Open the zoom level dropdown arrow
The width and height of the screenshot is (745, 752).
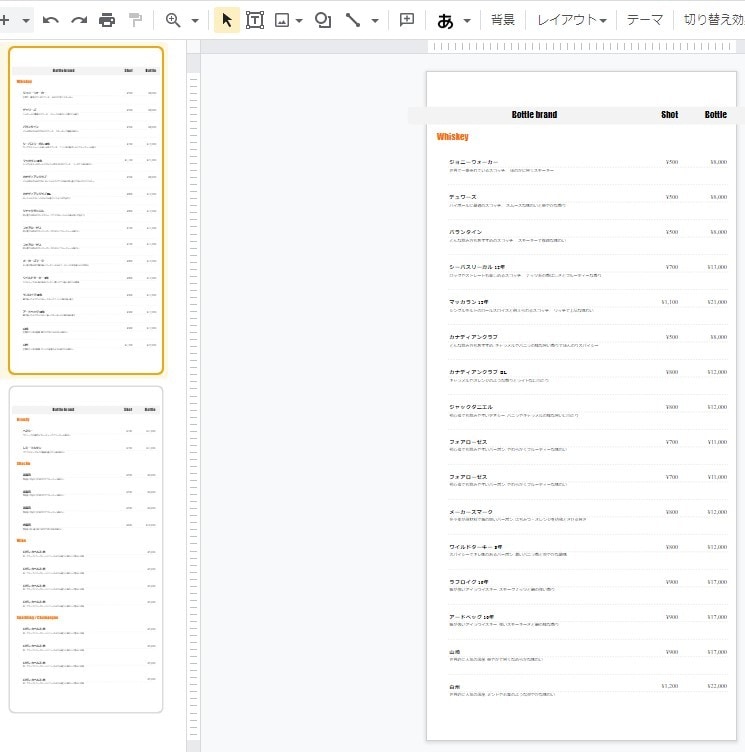(195, 21)
